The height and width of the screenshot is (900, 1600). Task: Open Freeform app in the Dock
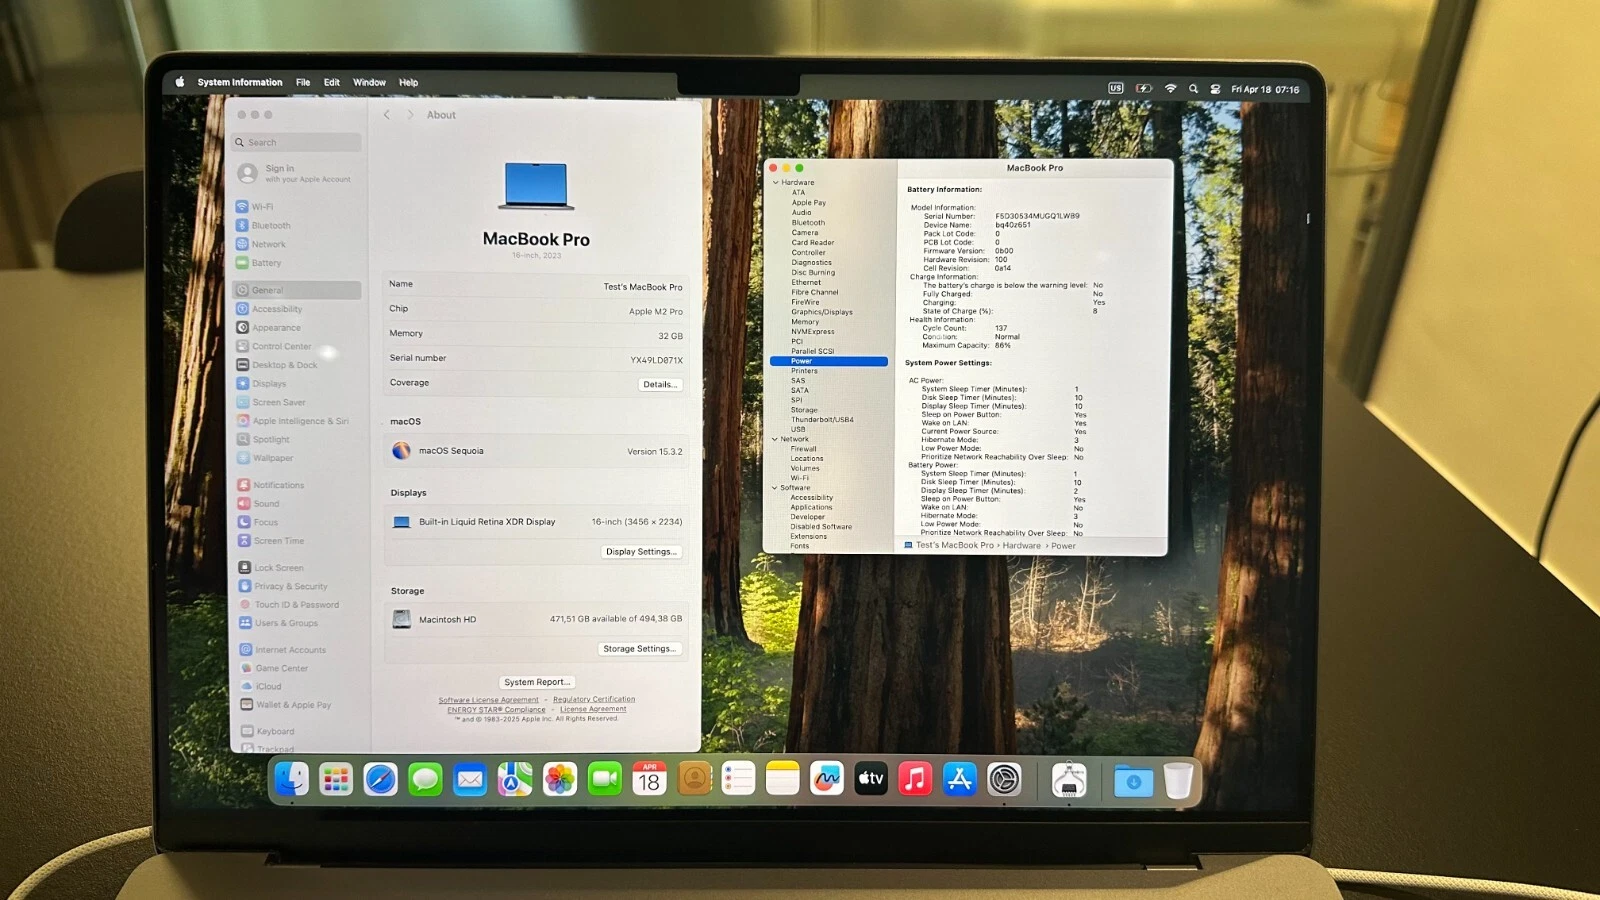827,779
